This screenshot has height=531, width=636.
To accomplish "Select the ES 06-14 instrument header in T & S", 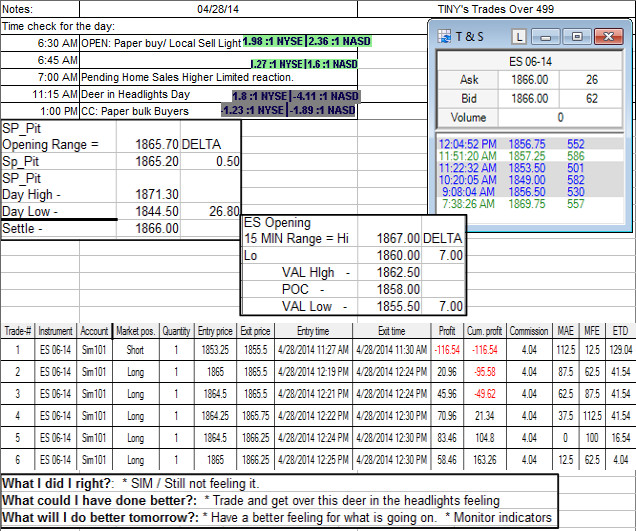I will (x=530, y=62).
